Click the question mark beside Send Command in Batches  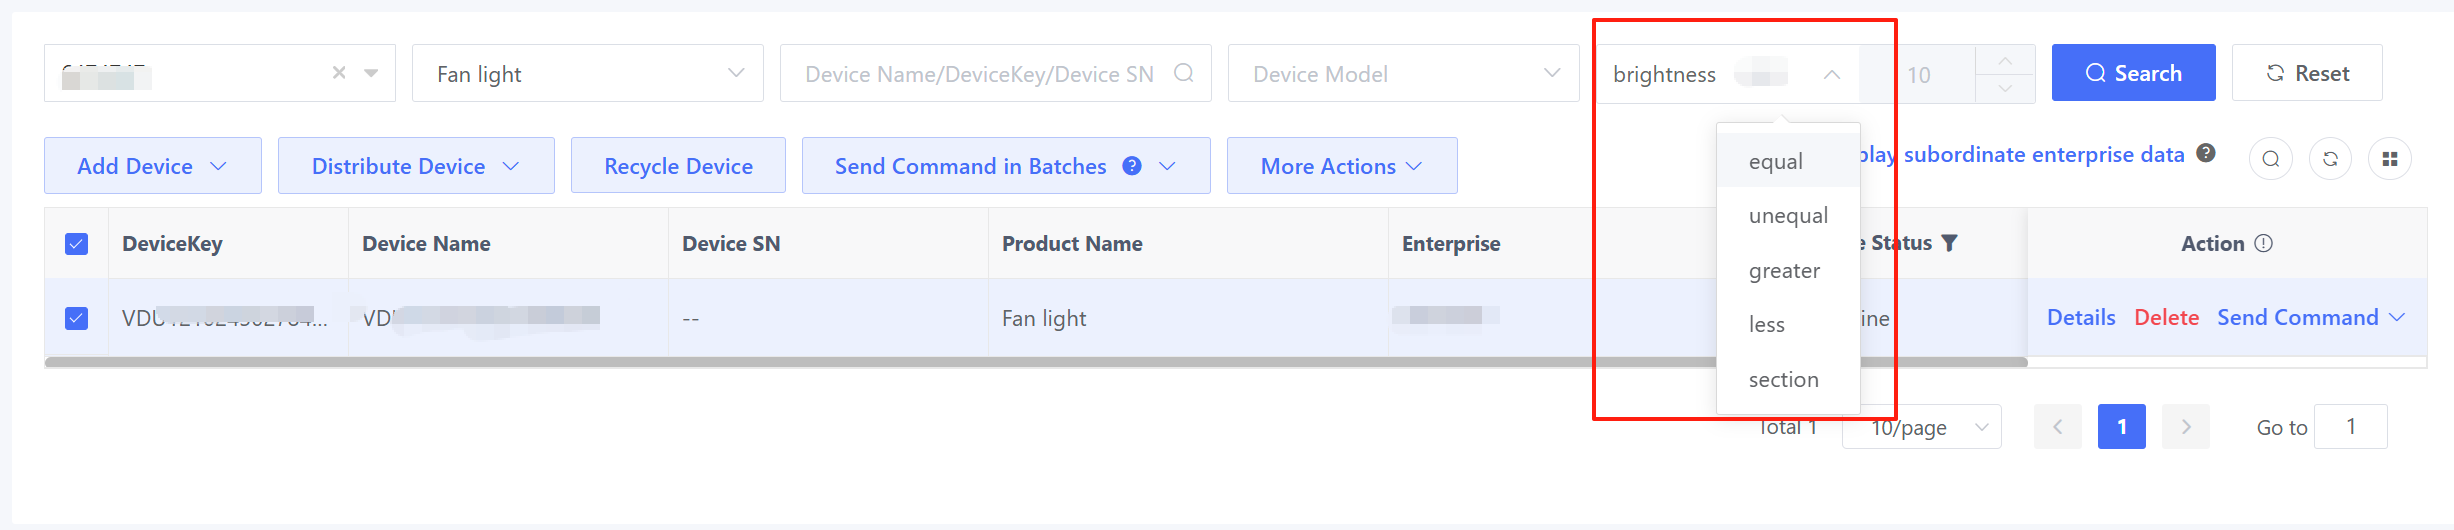pos(1132,166)
